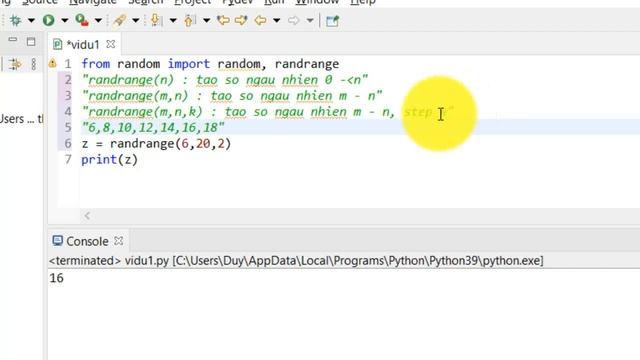Place cursor in "6,8,10,12,14,16,18" string
This screenshot has width=640, height=360.
[x=153, y=127]
